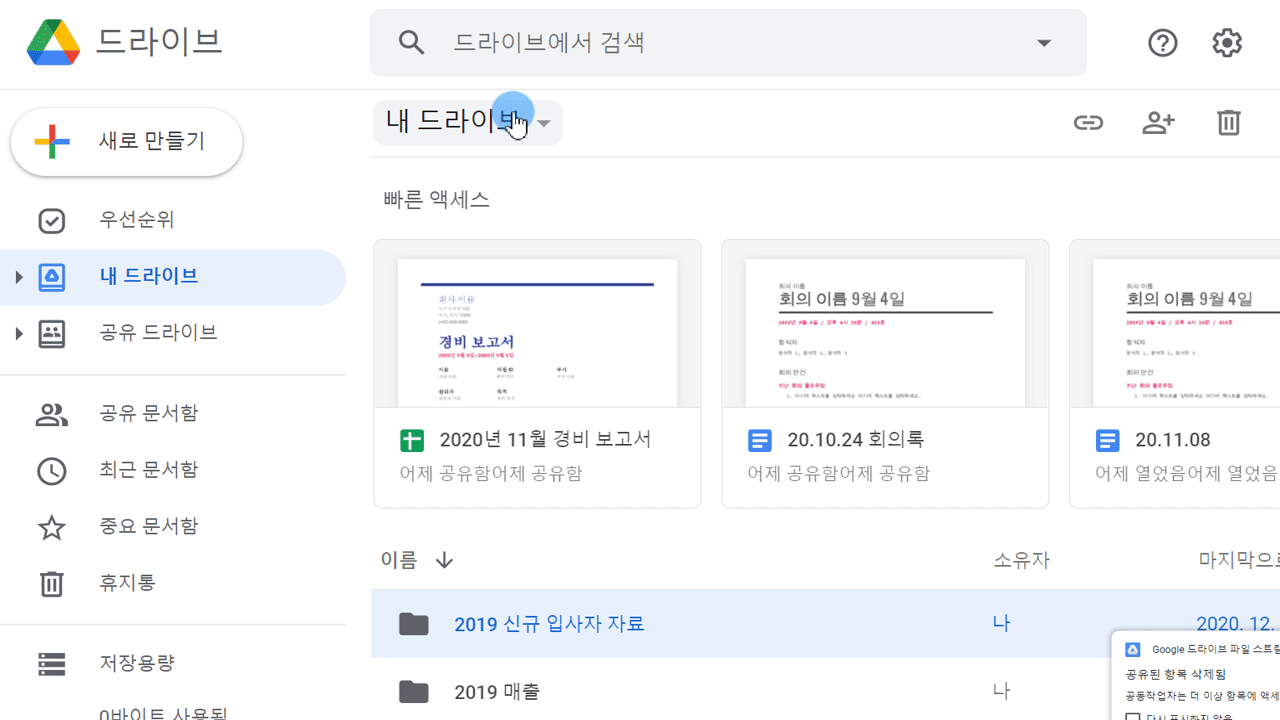Image resolution: width=1280 pixels, height=720 pixels.
Task: Click the 저장용량 storage icon
Action: pos(51,663)
